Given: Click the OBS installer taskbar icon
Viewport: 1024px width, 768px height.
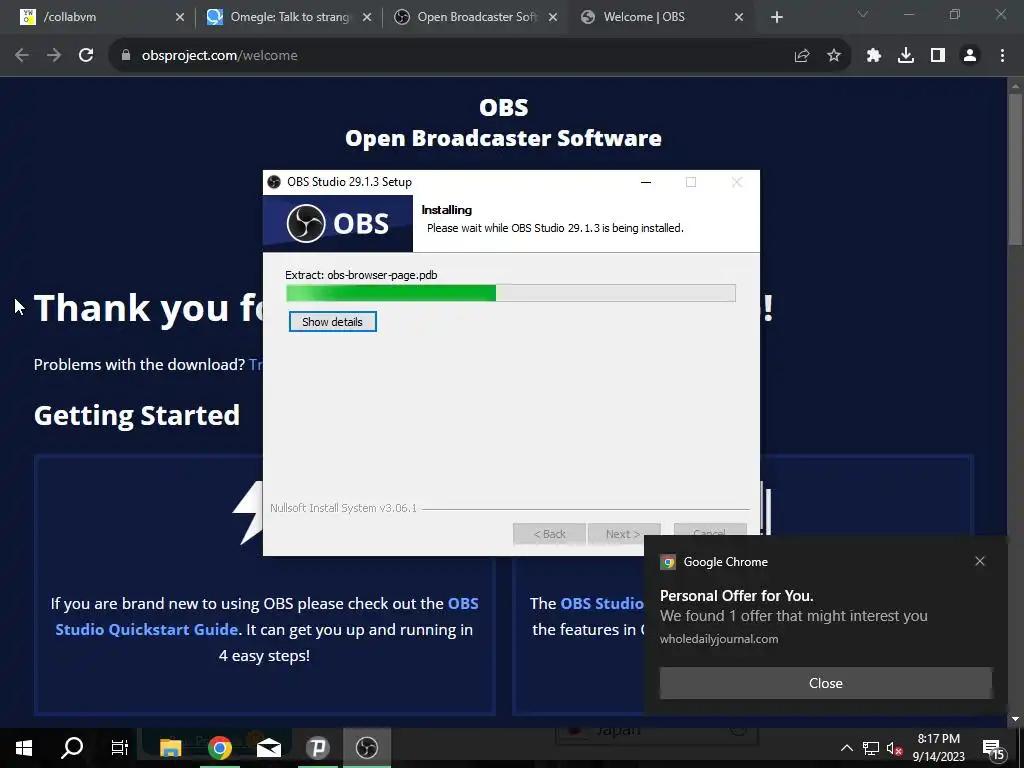Looking at the screenshot, I should [367, 748].
